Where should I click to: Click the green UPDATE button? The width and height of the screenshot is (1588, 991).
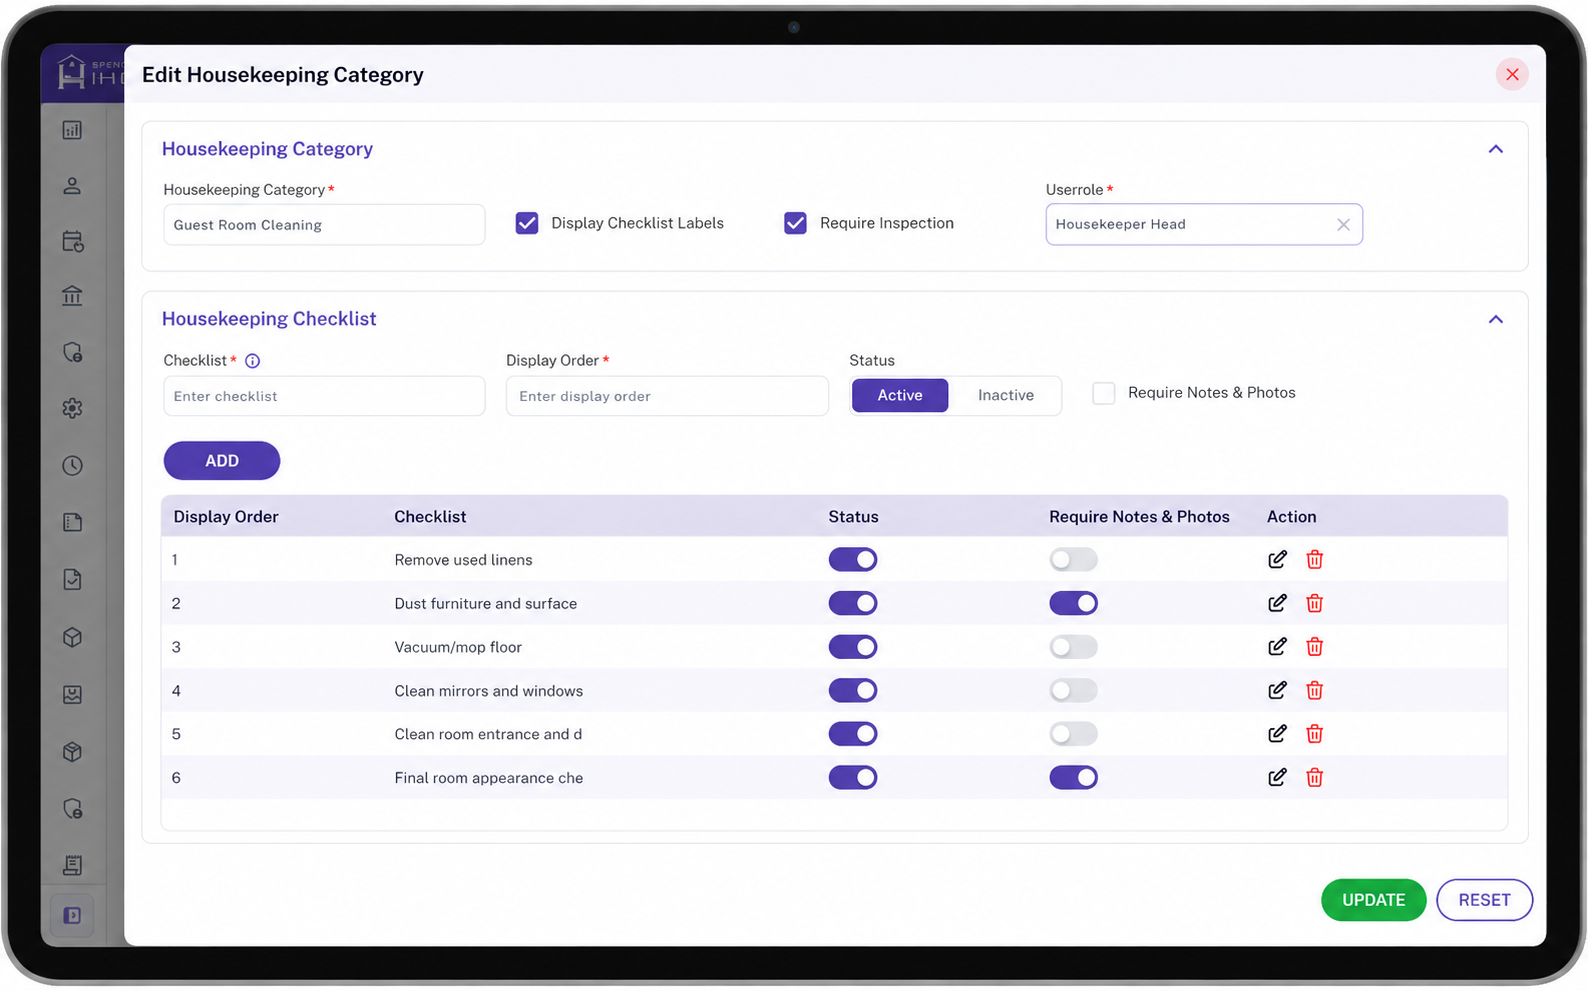pyautogui.click(x=1373, y=900)
